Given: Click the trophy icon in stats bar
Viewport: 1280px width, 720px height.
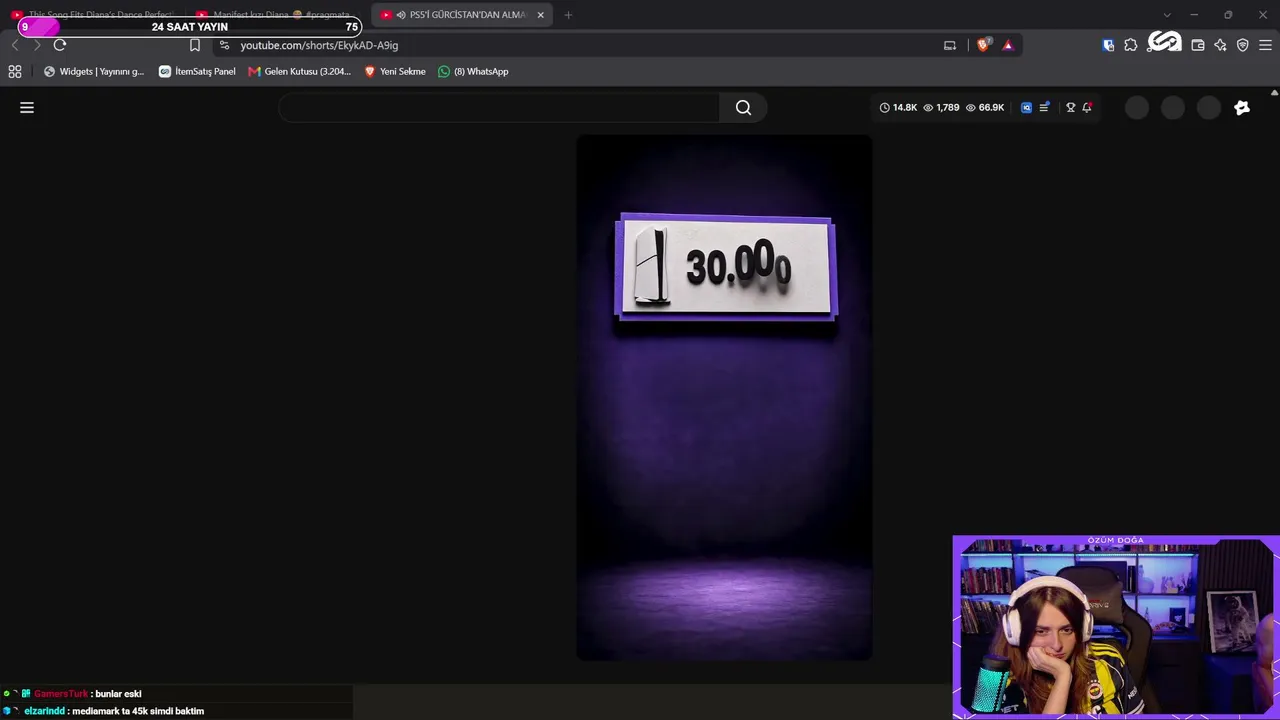Looking at the screenshot, I should [1070, 108].
